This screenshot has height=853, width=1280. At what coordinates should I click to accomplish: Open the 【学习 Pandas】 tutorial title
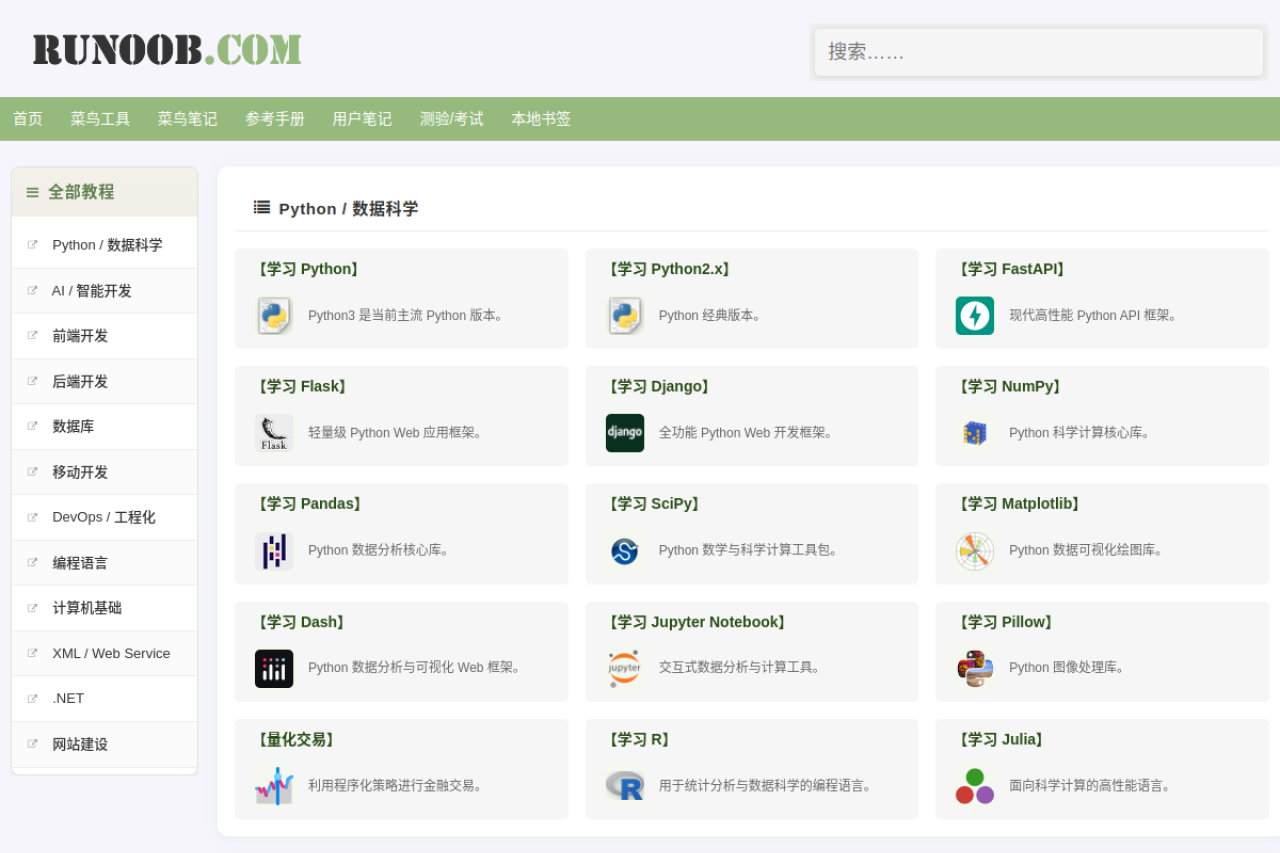coord(310,504)
